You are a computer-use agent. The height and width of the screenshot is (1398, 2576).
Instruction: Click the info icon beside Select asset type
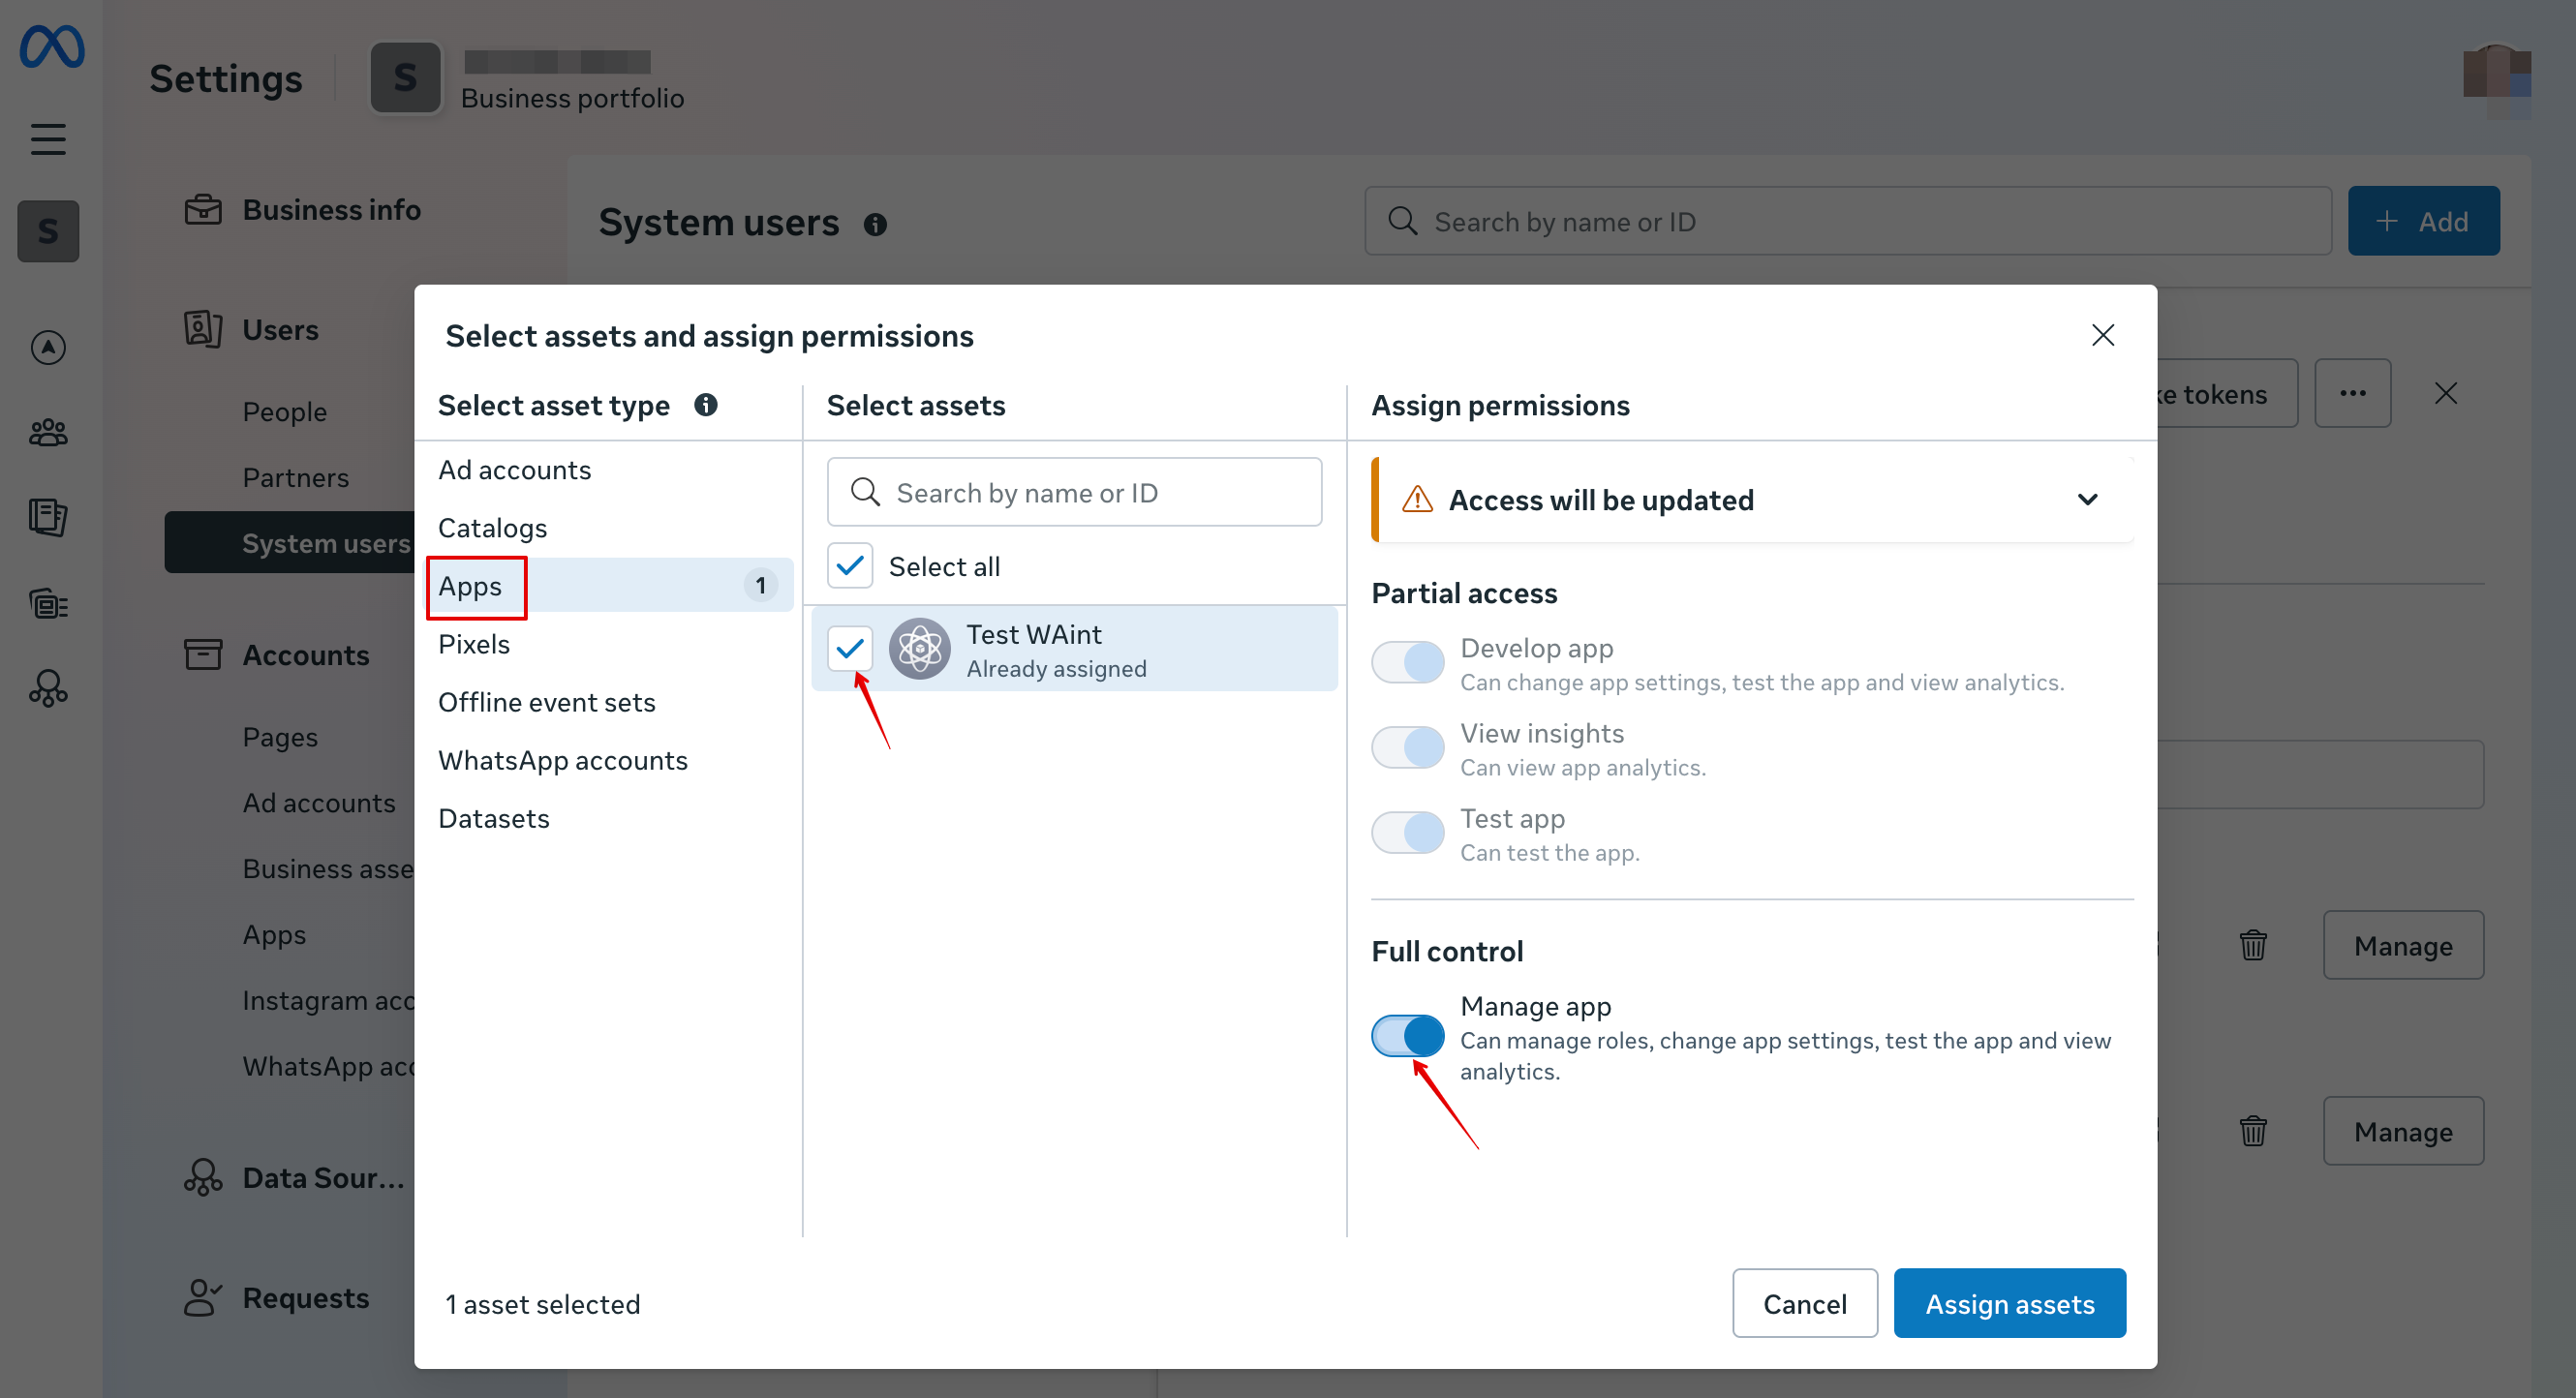pos(706,405)
